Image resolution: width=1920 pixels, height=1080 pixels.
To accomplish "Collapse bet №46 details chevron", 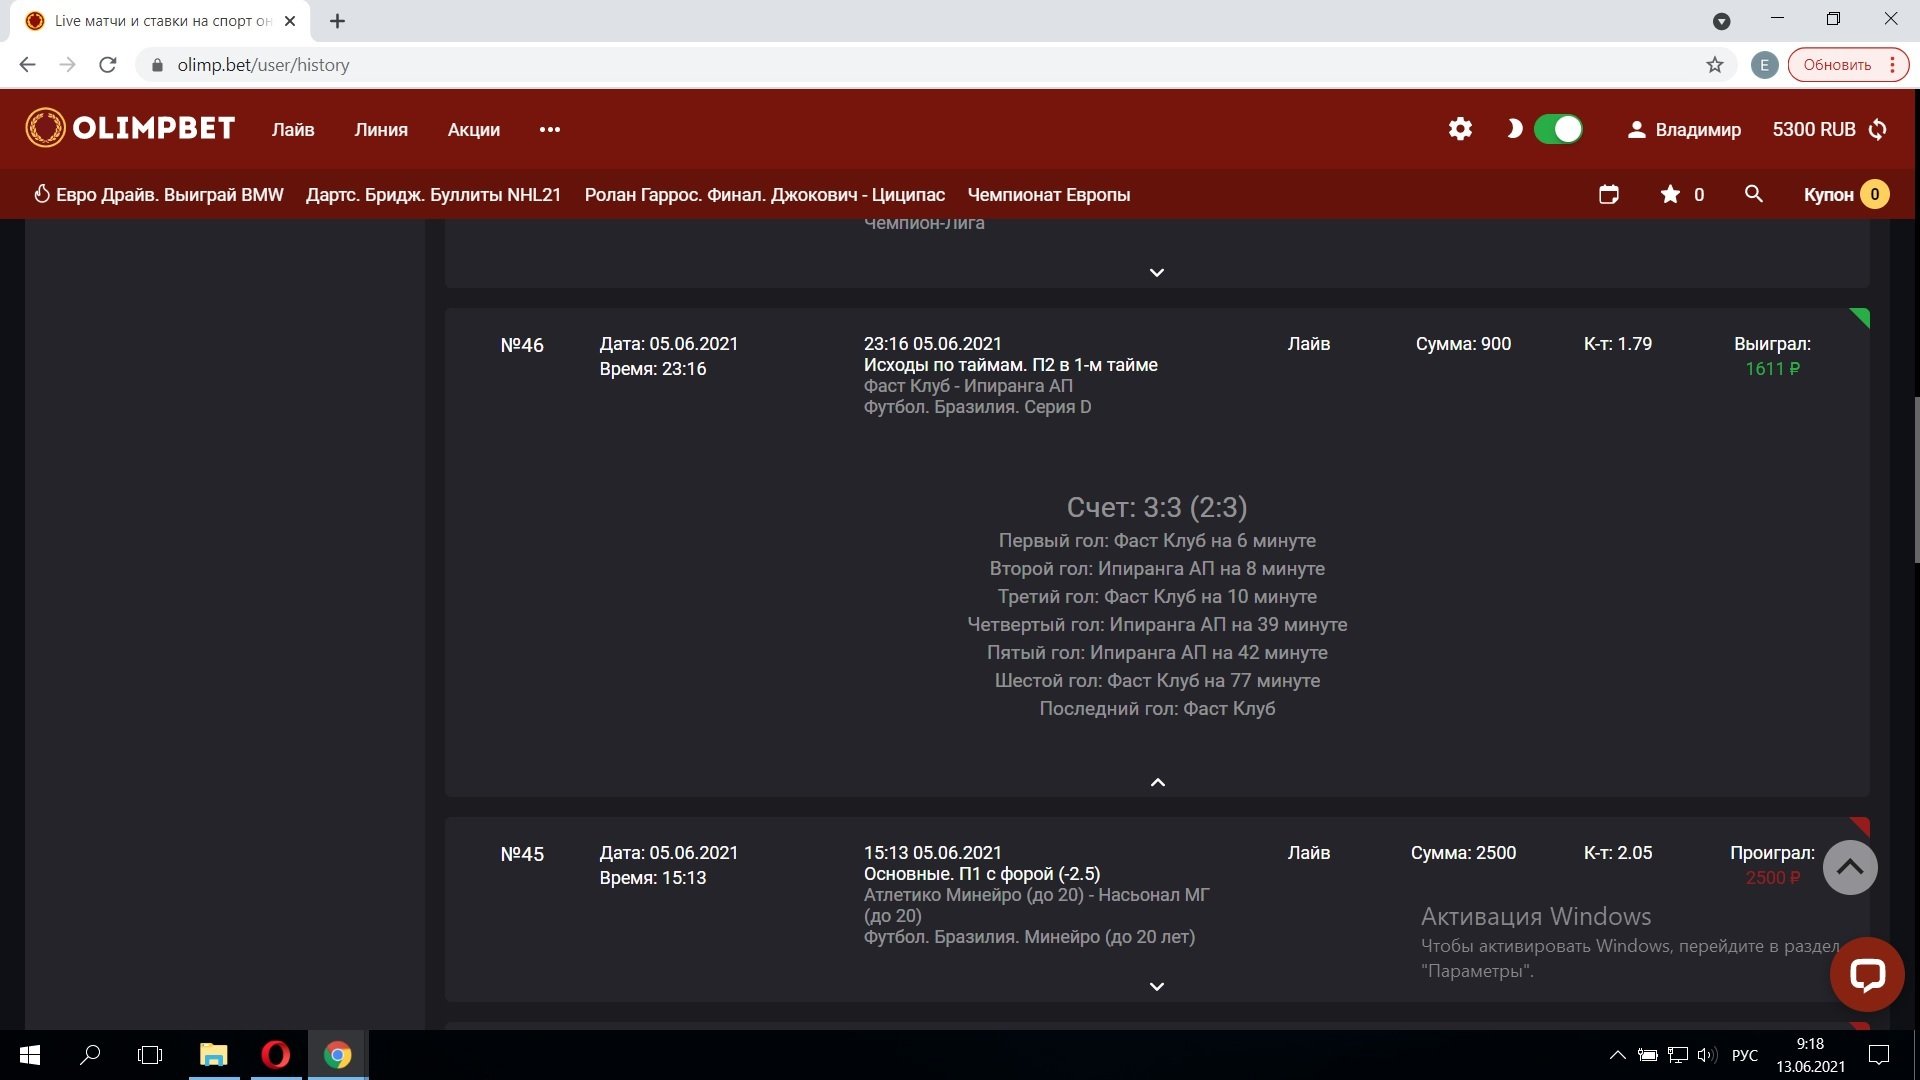I will [x=1157, y=782].
